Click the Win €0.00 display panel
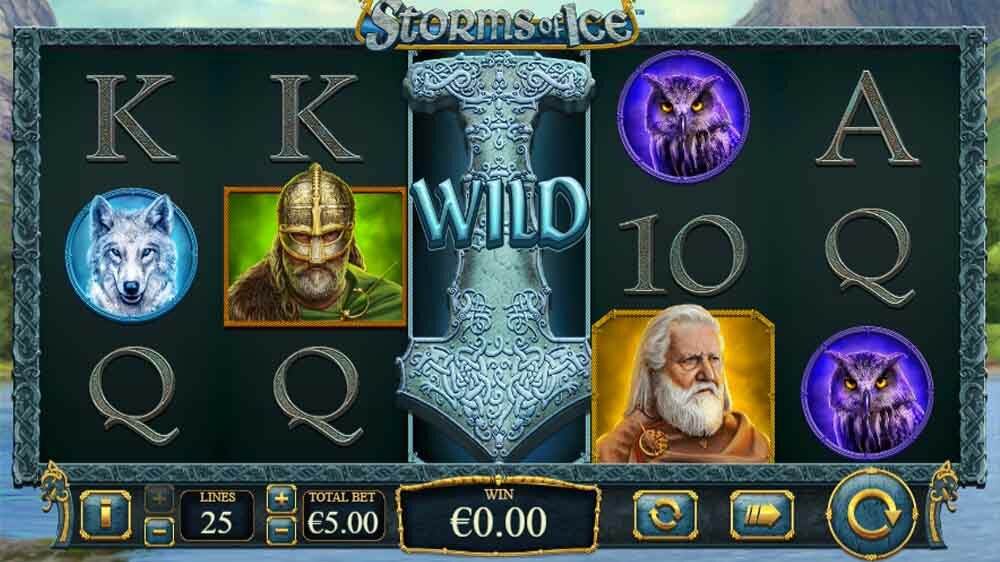 pyautogui.click(x=498, y=515)
